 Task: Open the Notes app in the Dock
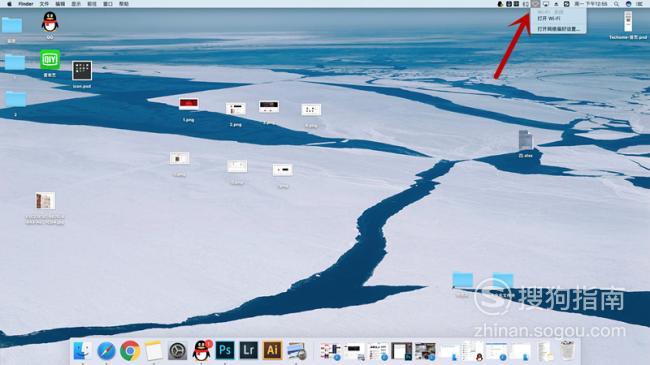154,351
